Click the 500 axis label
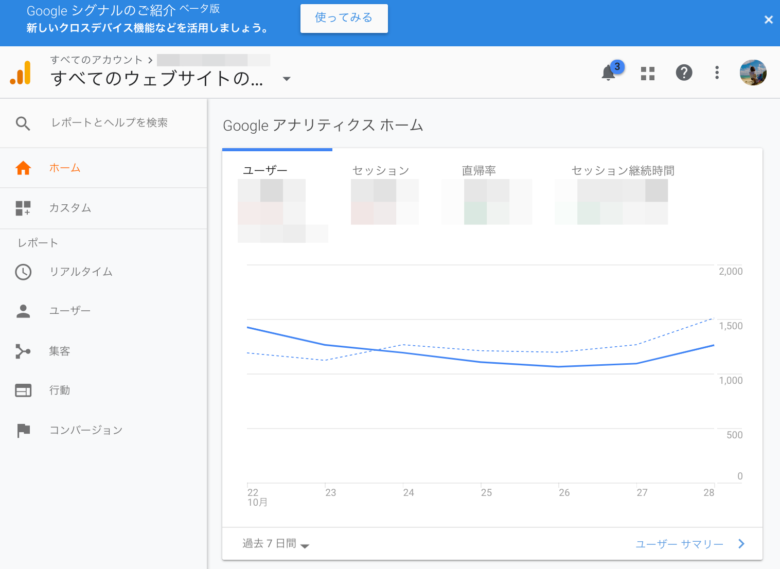The height and width of the screenshot is (569, 780). point(734,435)
